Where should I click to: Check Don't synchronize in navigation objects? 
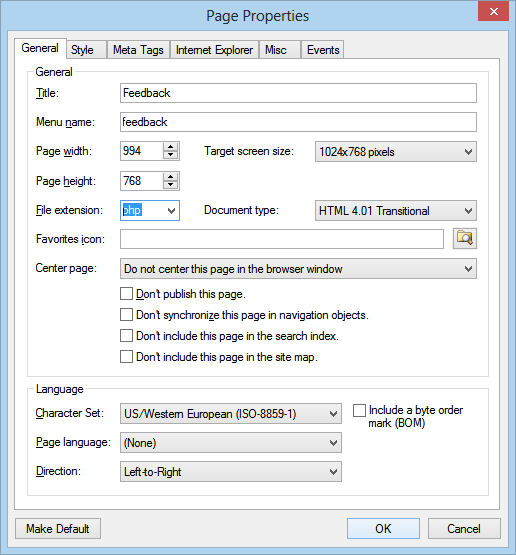tap(126, 315)
